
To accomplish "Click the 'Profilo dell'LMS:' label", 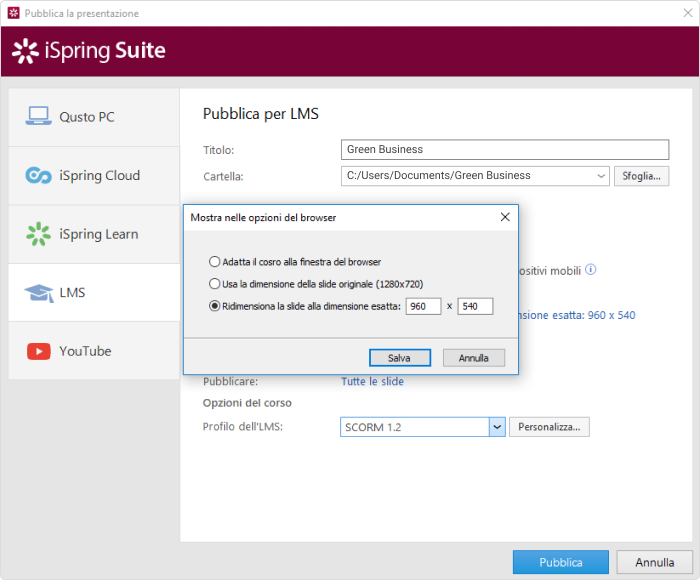I will click(243, 427).
